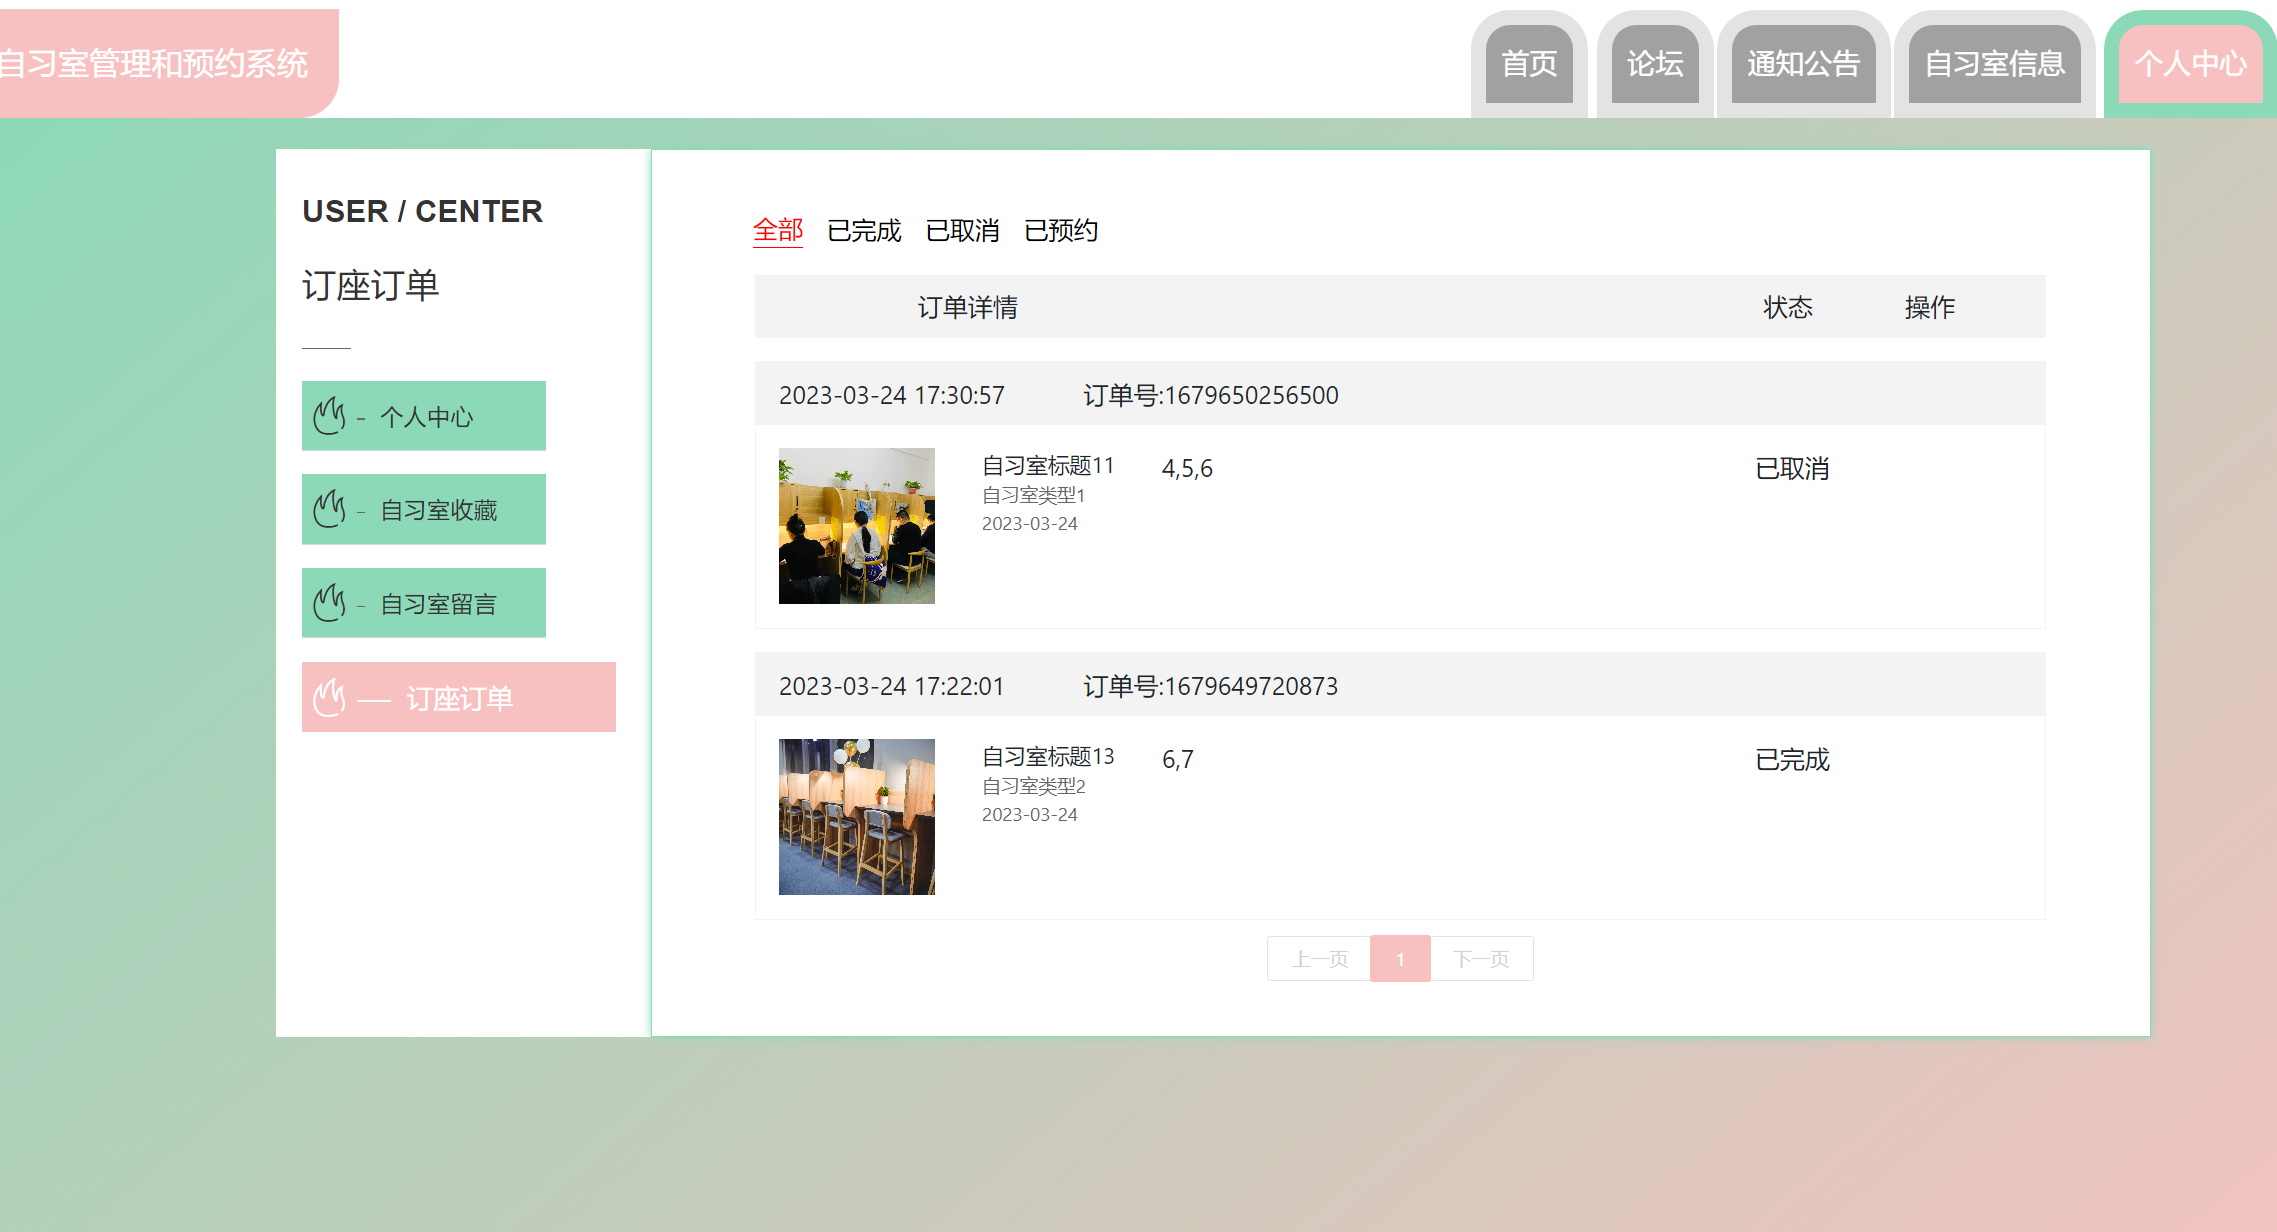Screen dimensions: 2277x1232
Task: Show 已预约 orders tab
Action: click(x=1061, y=231)
